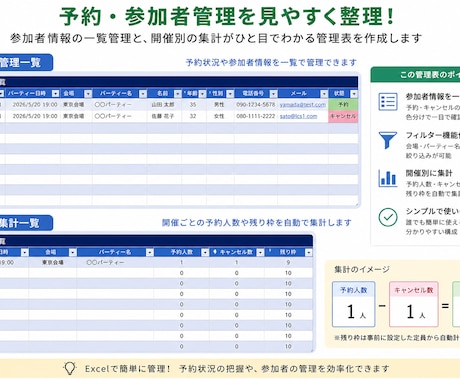The width and height of the screenshot is (460, 380).
Task: Open the 残り枠 column filter dropdown
Action: click(309, 252)
